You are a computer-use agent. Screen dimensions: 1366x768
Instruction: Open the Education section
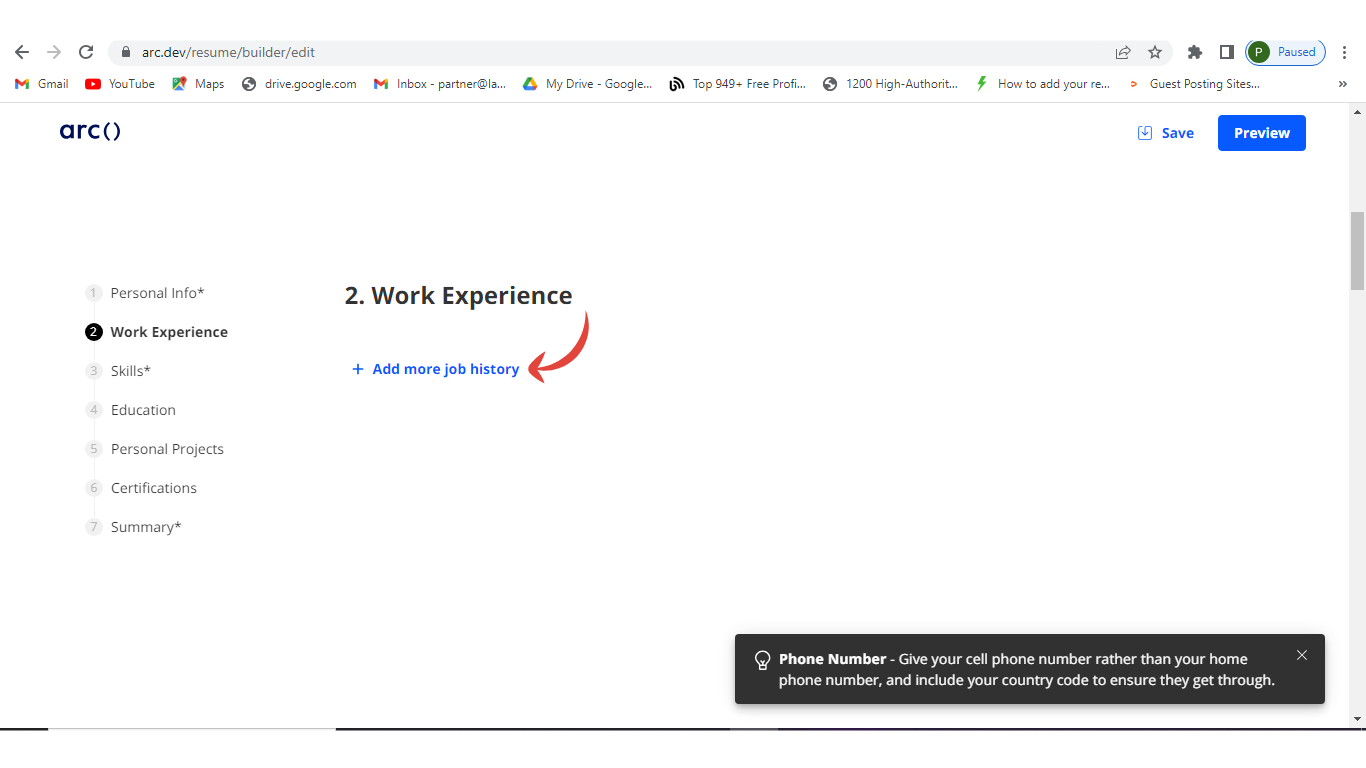(143, 410)
